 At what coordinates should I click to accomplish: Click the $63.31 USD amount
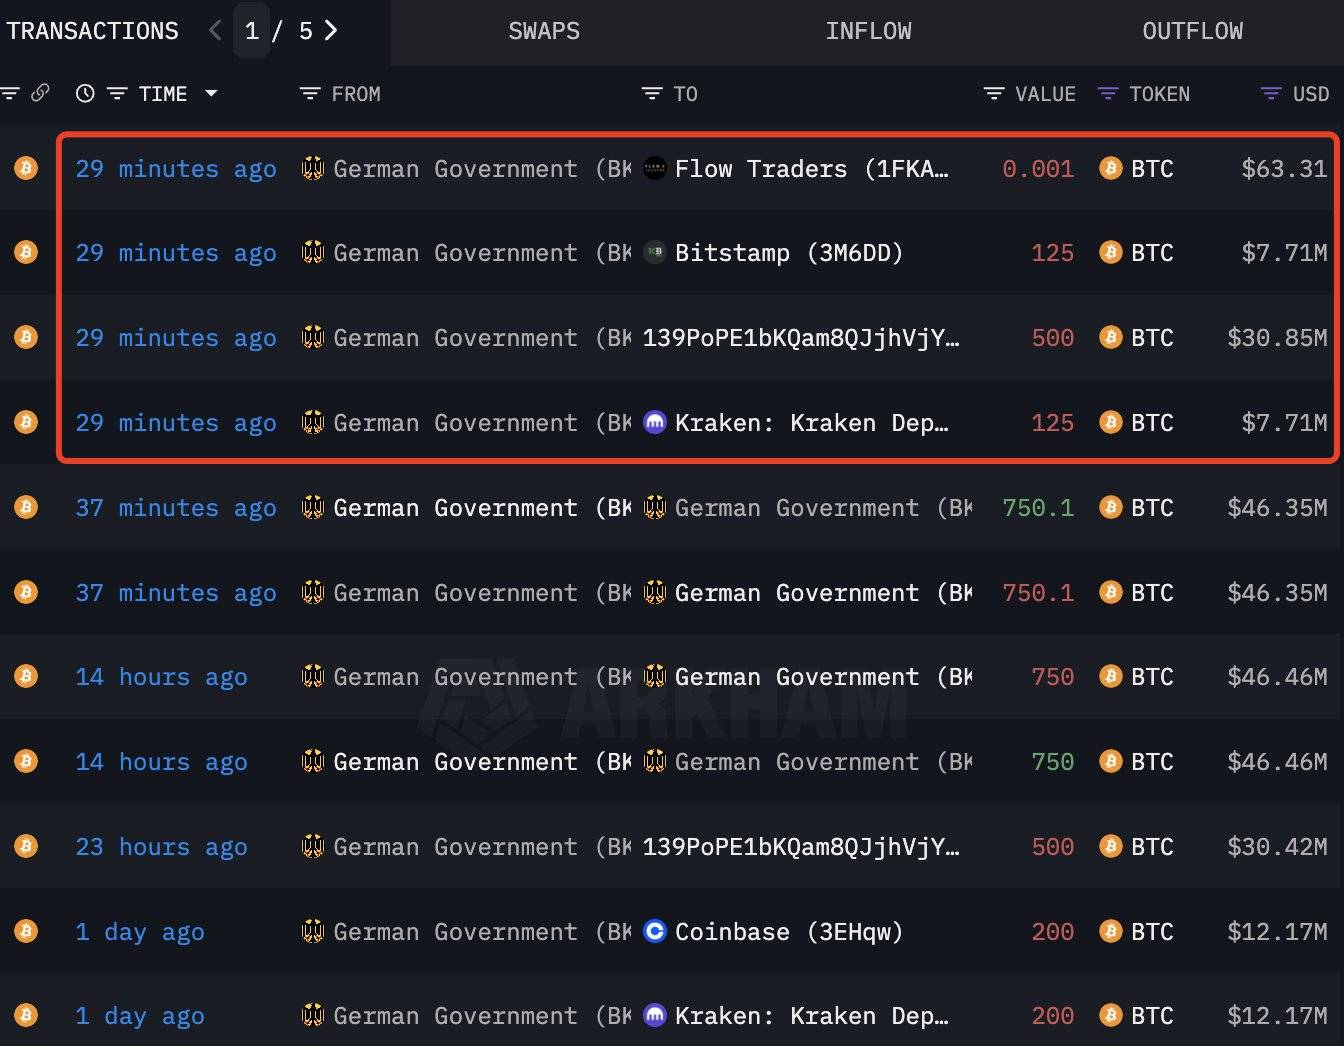point(1284,168)
